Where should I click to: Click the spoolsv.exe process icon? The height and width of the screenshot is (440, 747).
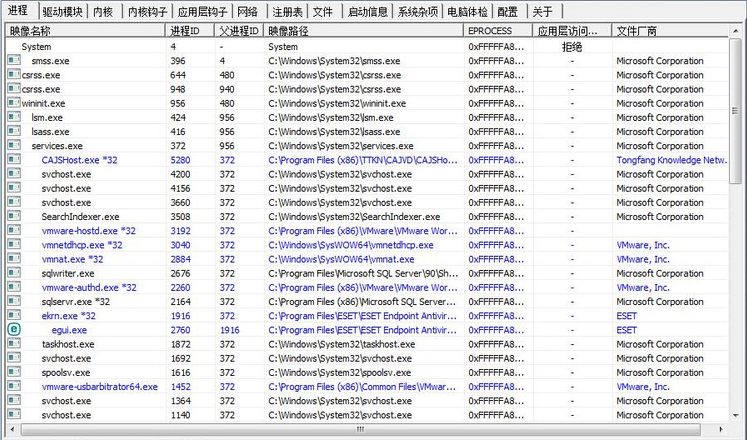[x=14, y=371]
